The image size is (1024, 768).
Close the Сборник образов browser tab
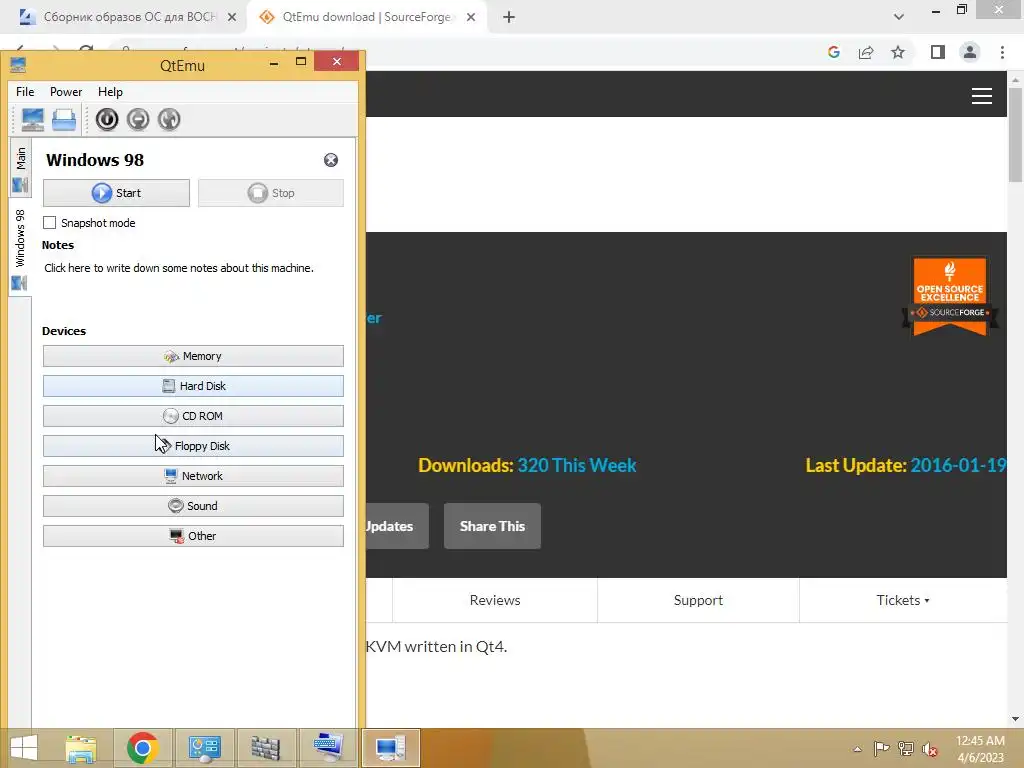tap(232, 18)
